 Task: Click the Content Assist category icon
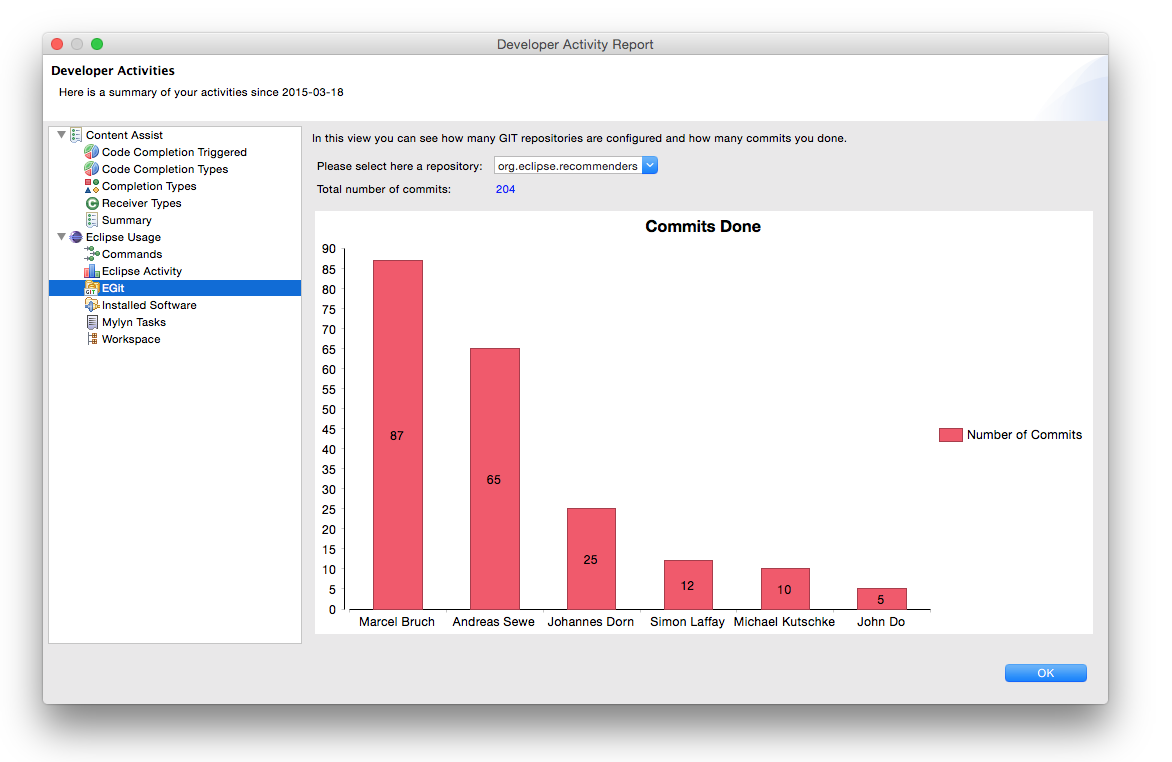75,135
